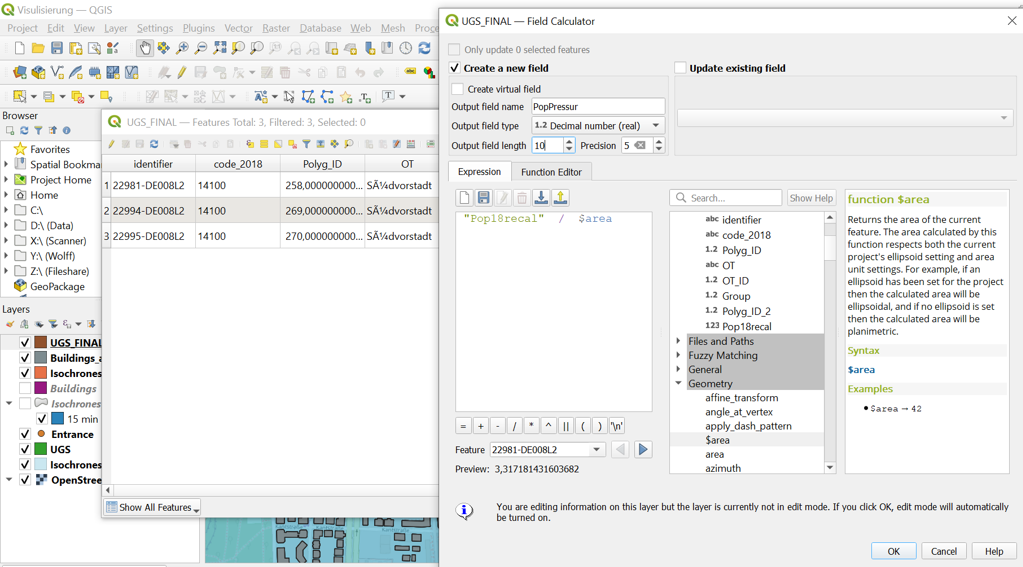Go to next feature preview arrow
1023x567 pixels.
643,450
